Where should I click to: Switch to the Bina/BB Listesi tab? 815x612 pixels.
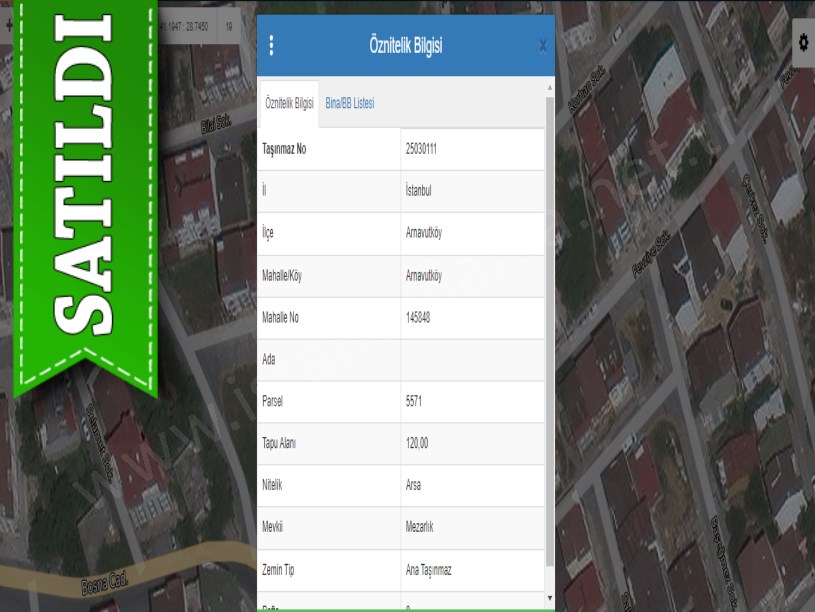(x=349, y=103)
